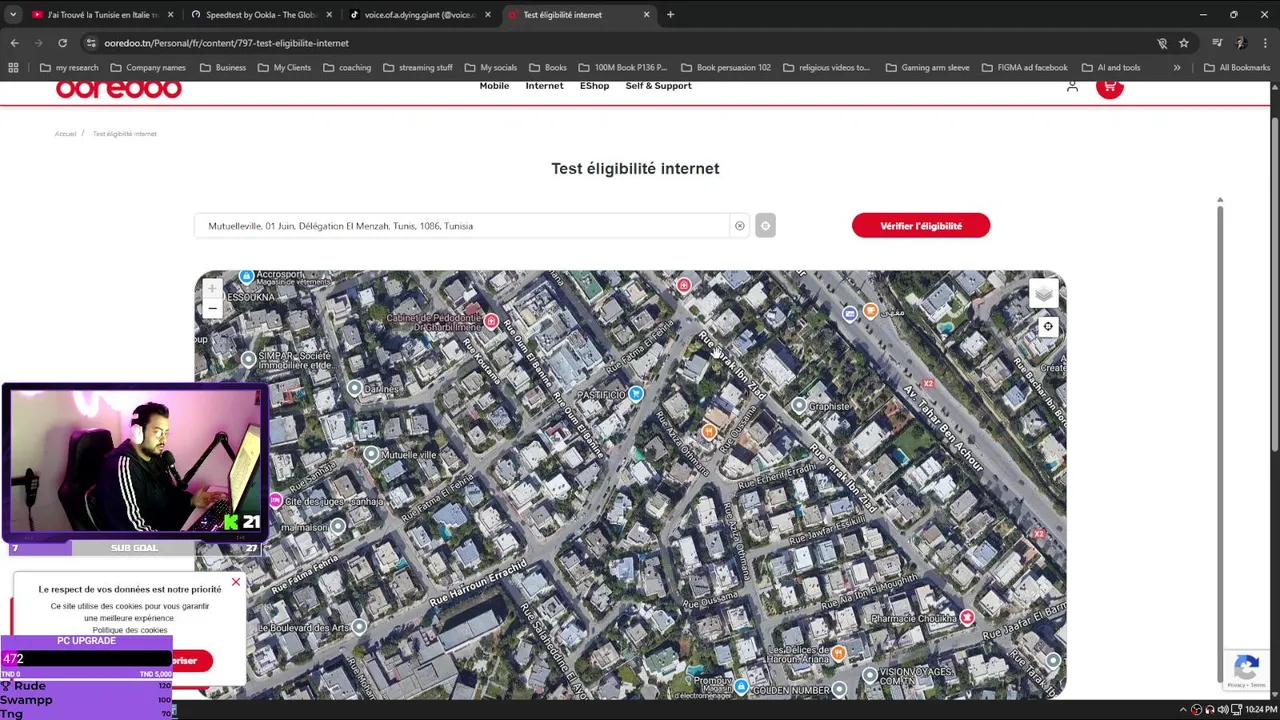The width and height of the screenshot is (1280, 720).
Task: Click the system clock showing 10:24 PM
Action: [1260, 709]
